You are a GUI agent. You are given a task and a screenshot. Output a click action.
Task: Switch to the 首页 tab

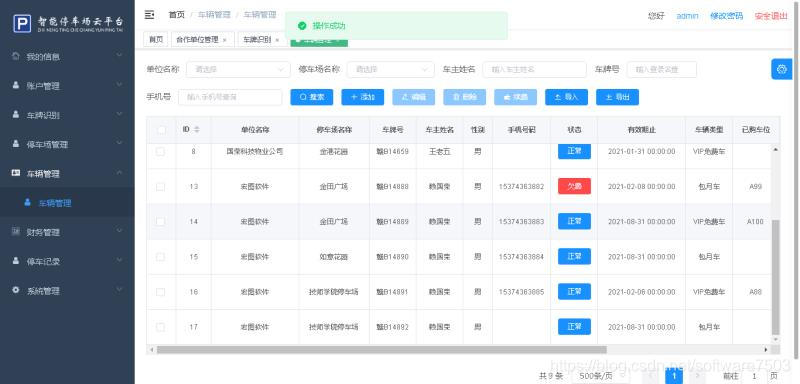156,40
